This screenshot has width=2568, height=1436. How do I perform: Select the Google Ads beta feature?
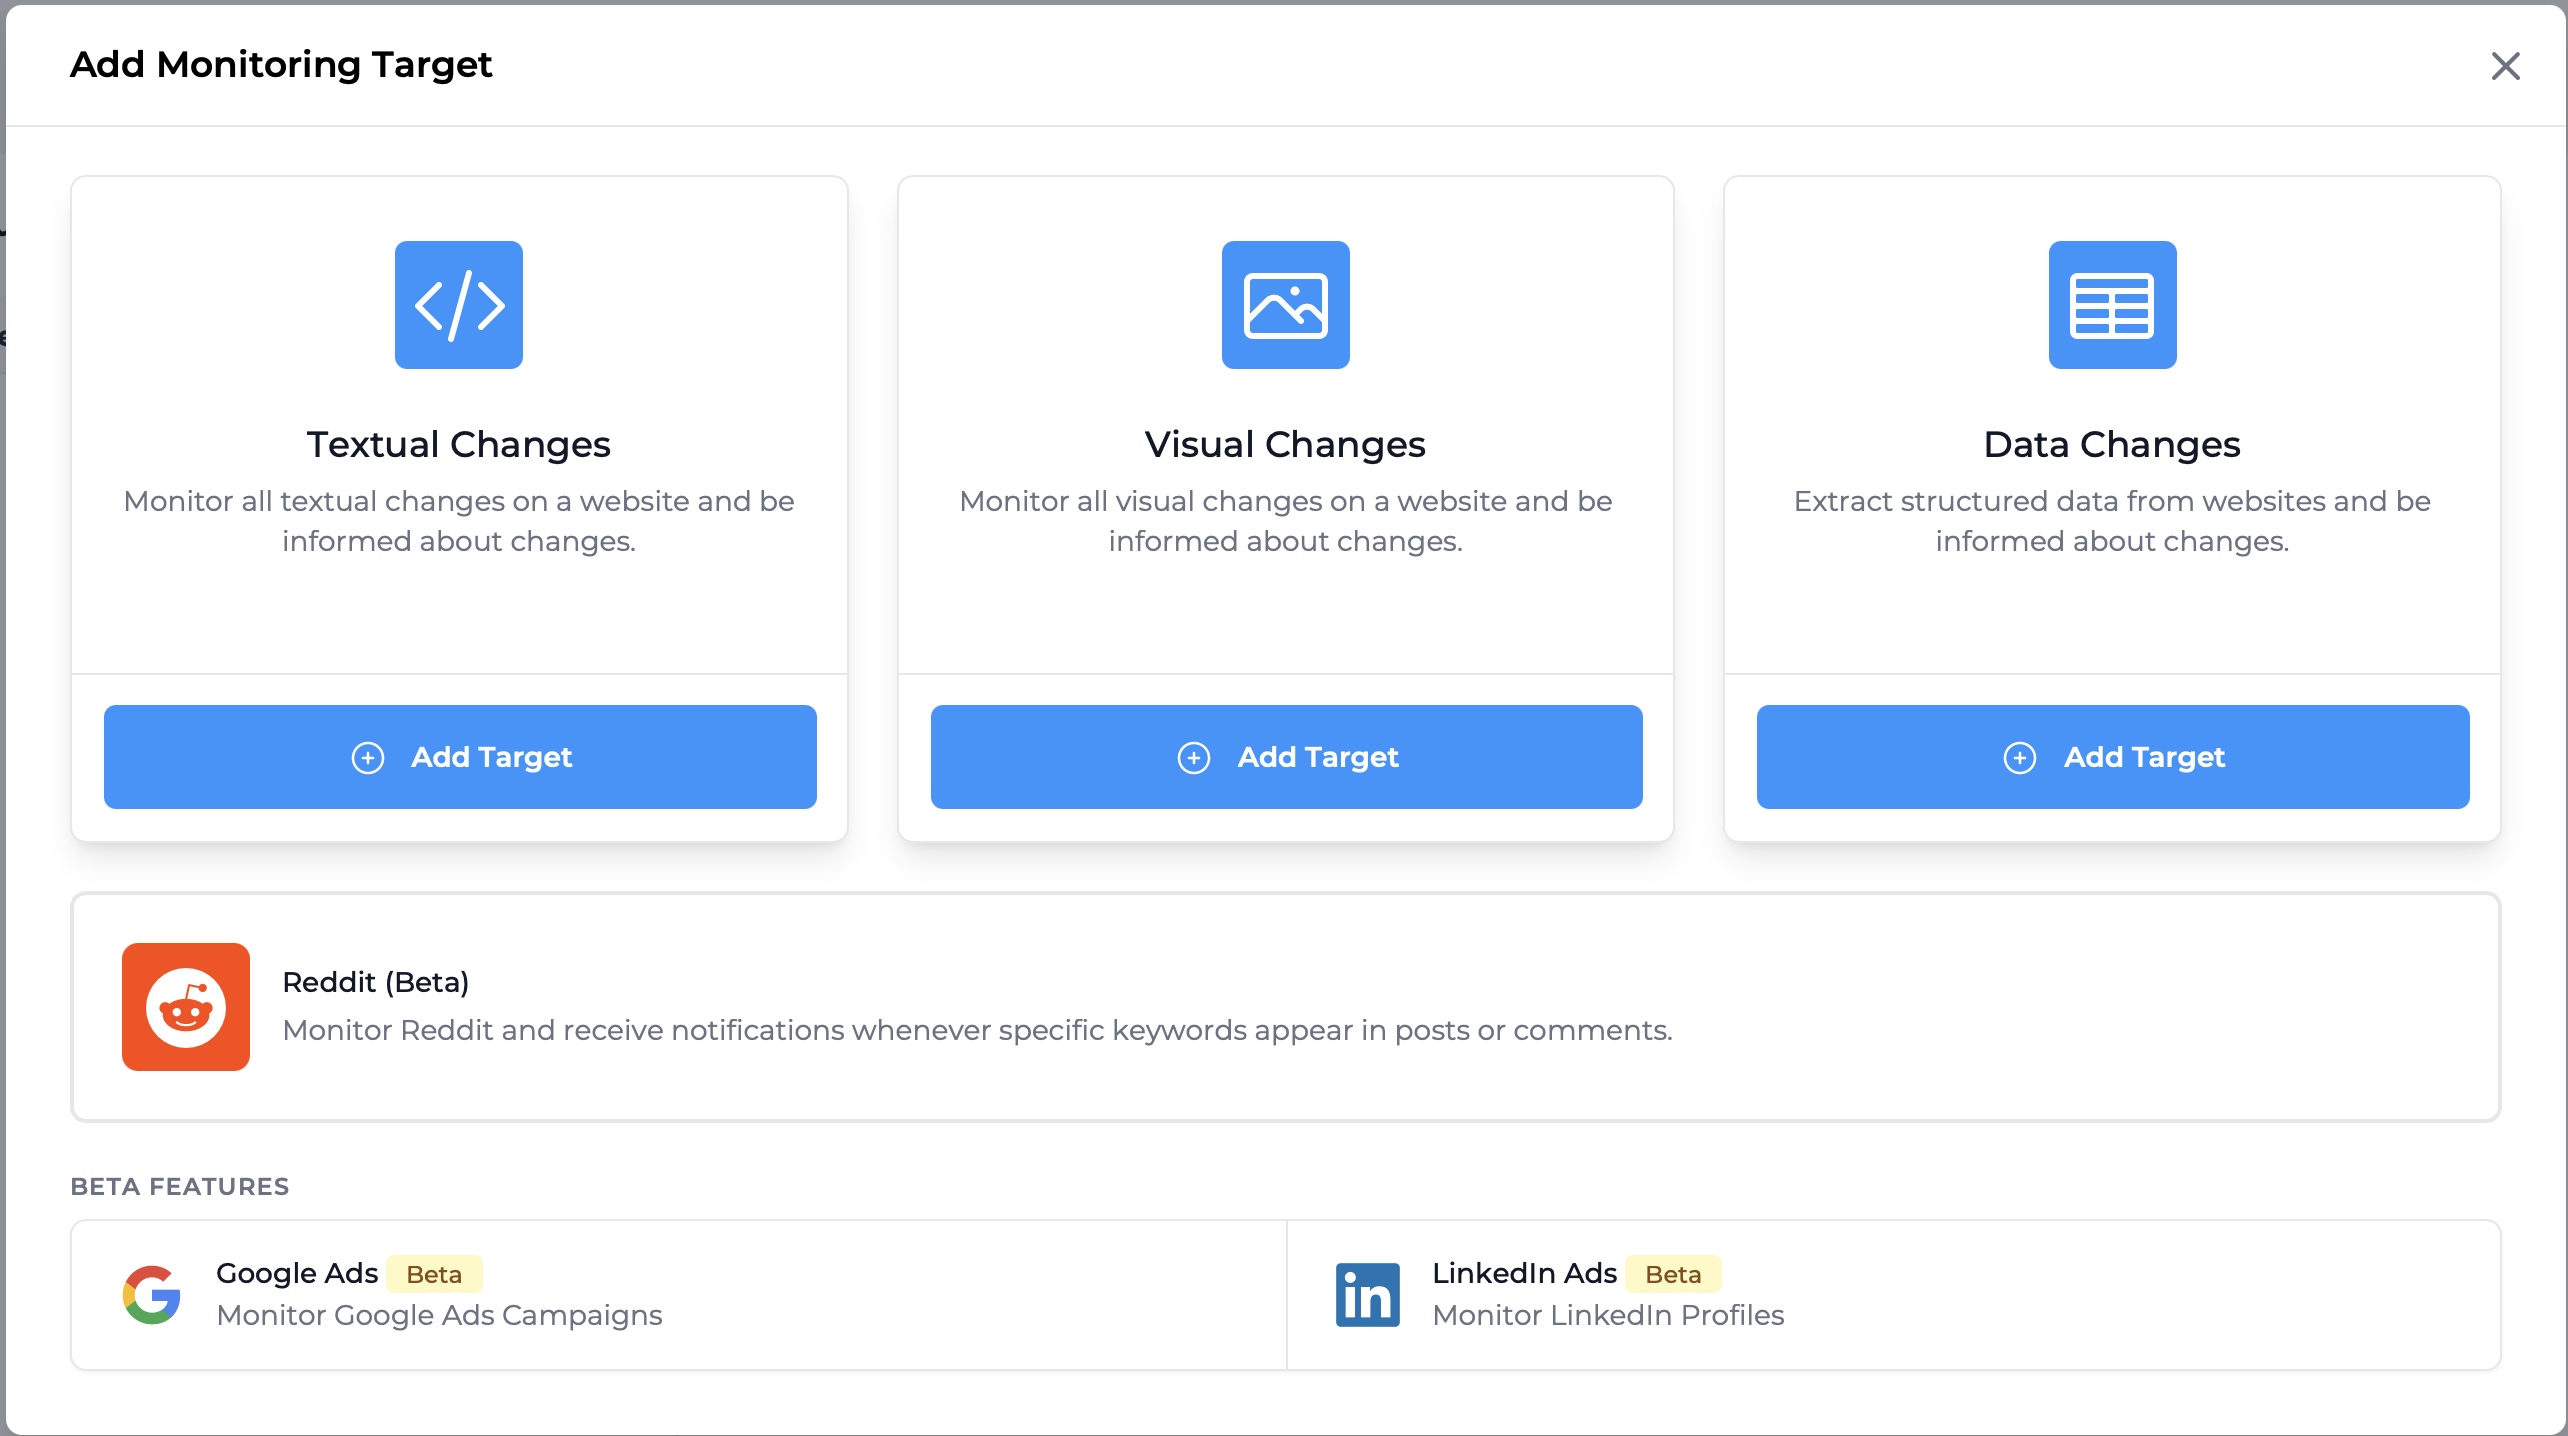[x=678, y=1294]
